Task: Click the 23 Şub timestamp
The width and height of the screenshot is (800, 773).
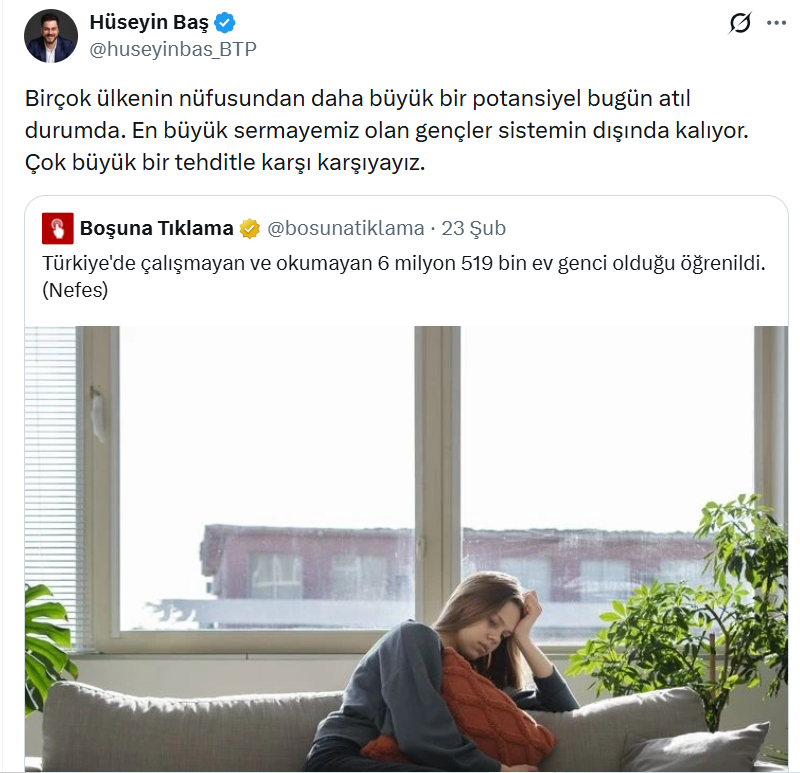Action: tap(473, 228)
